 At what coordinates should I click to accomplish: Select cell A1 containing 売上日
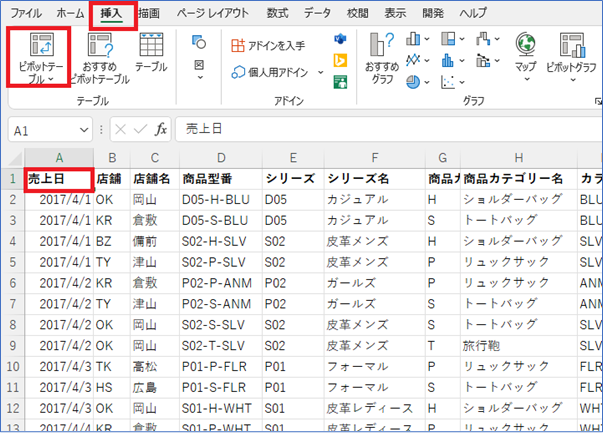point(58,178)
